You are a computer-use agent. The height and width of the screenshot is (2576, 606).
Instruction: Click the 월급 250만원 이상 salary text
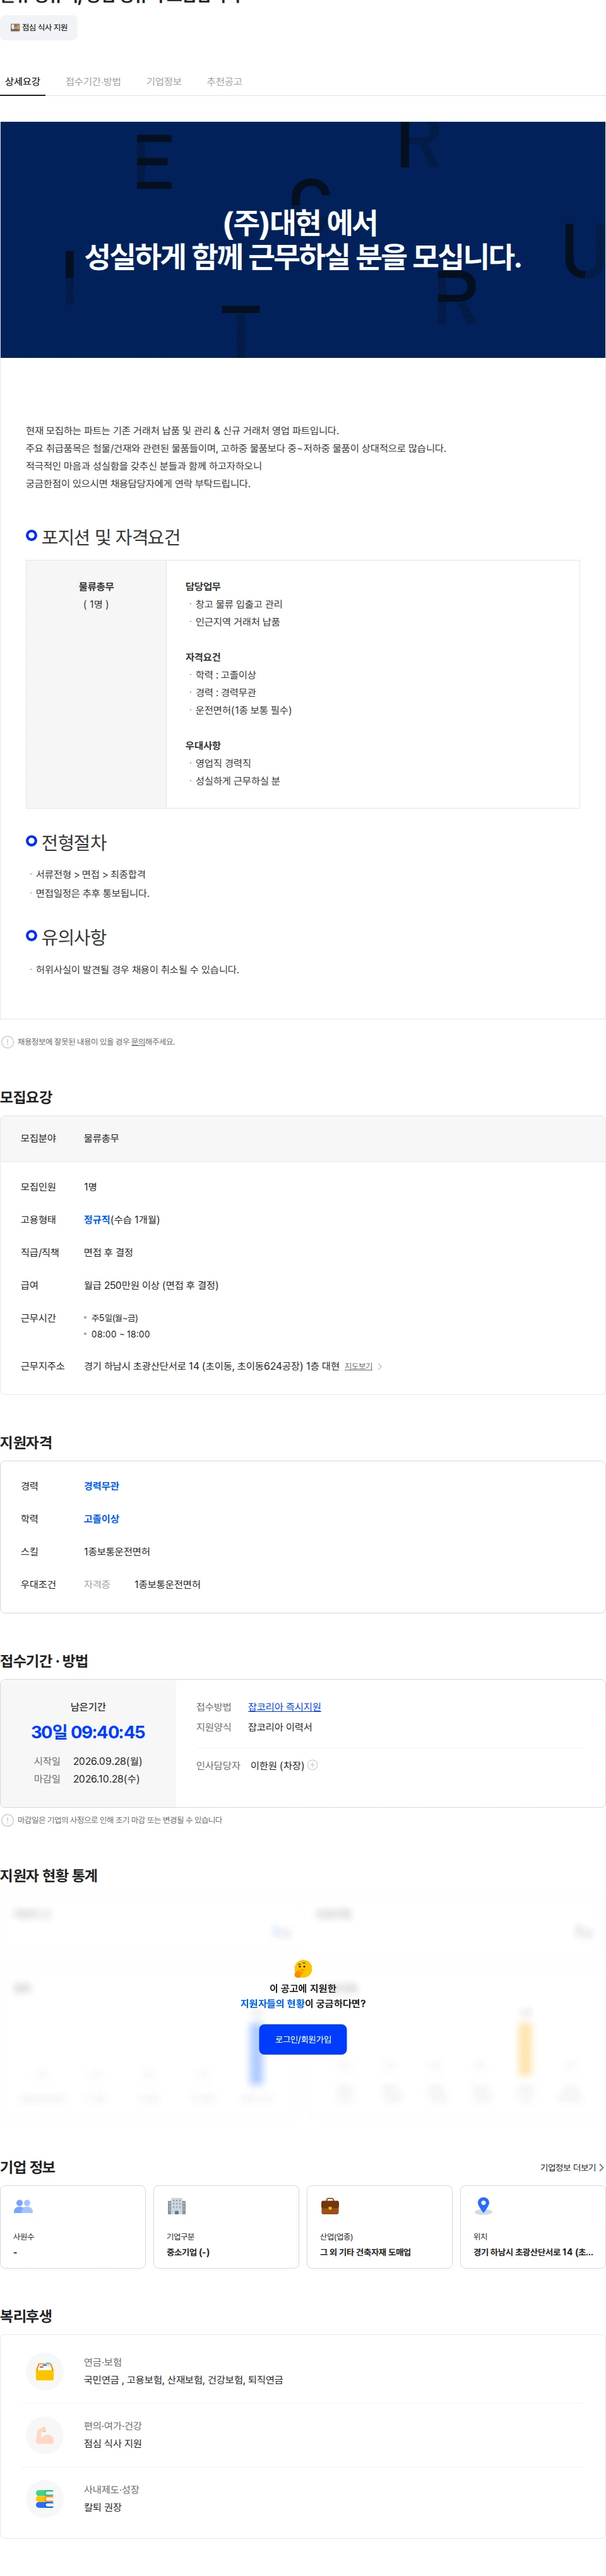pos(151,1286)
